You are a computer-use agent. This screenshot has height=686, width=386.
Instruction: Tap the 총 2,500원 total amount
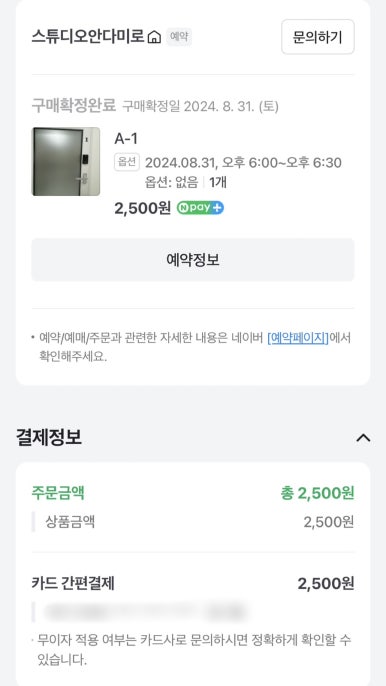click(317, 493)
